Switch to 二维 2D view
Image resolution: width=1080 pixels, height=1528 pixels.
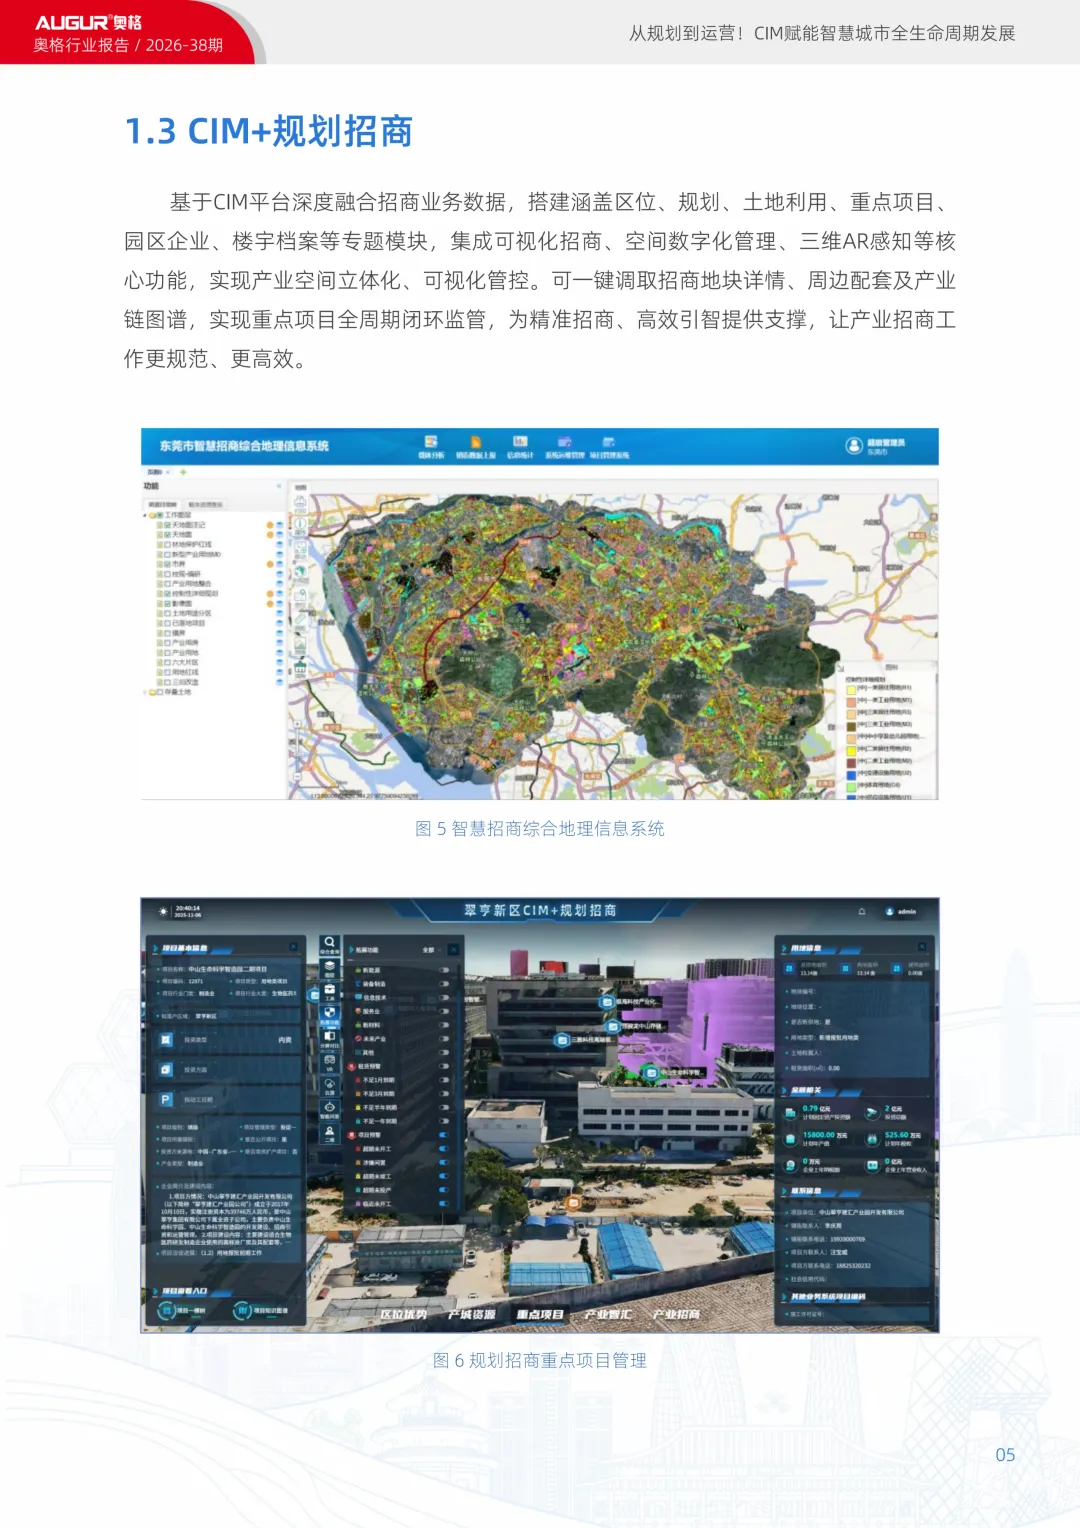330,1133
